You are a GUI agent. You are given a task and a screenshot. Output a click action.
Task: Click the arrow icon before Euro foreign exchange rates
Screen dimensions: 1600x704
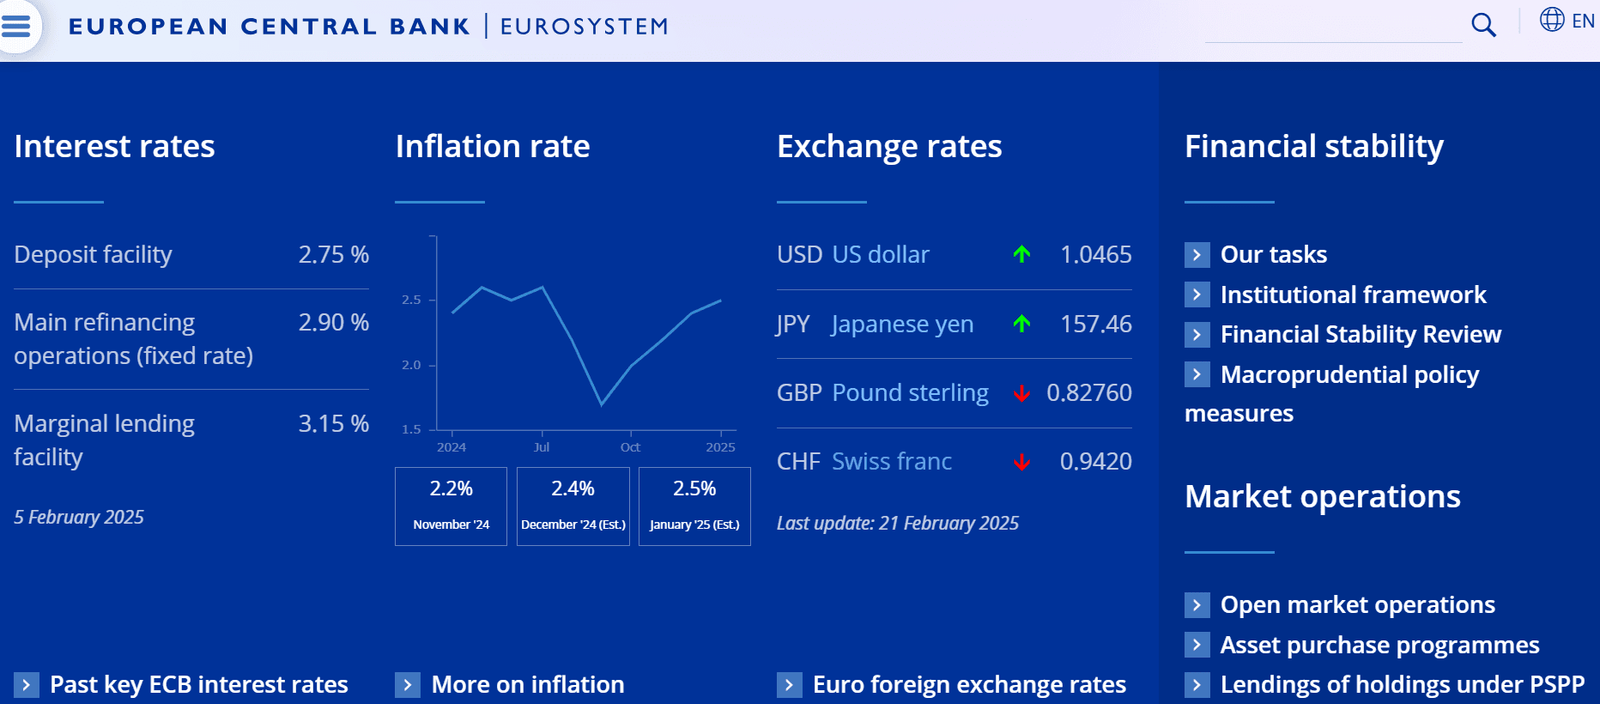789,685
